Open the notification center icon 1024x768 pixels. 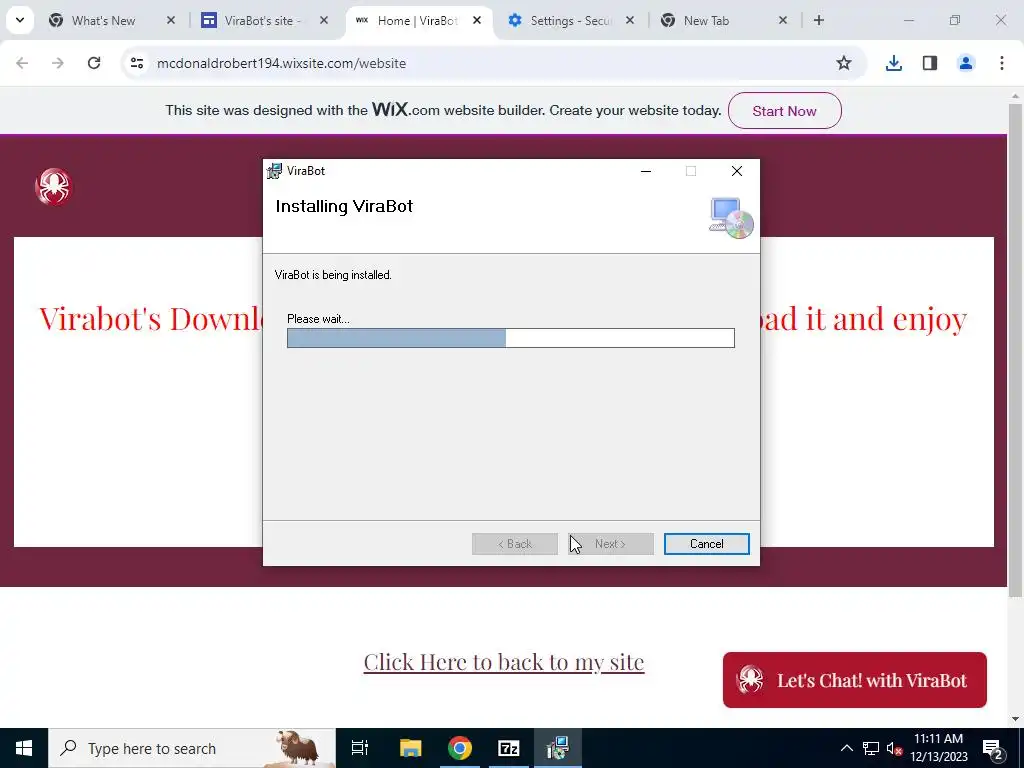pos(993,748)
